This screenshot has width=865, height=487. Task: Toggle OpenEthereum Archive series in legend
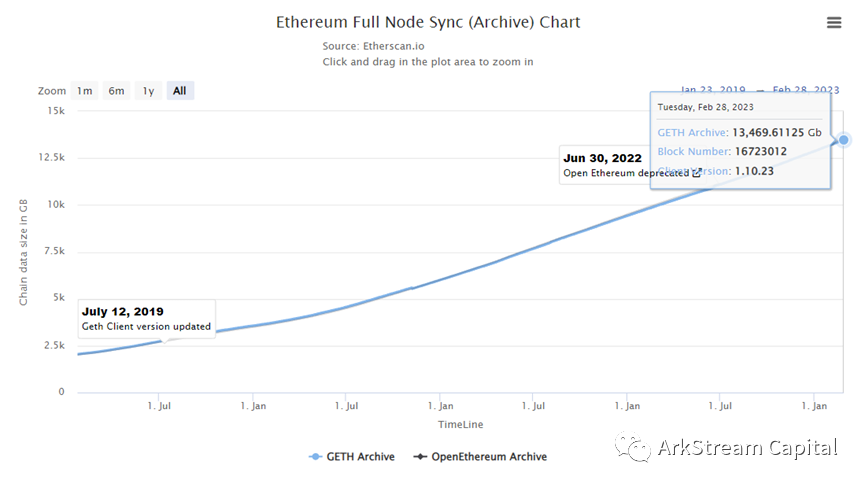481,457
